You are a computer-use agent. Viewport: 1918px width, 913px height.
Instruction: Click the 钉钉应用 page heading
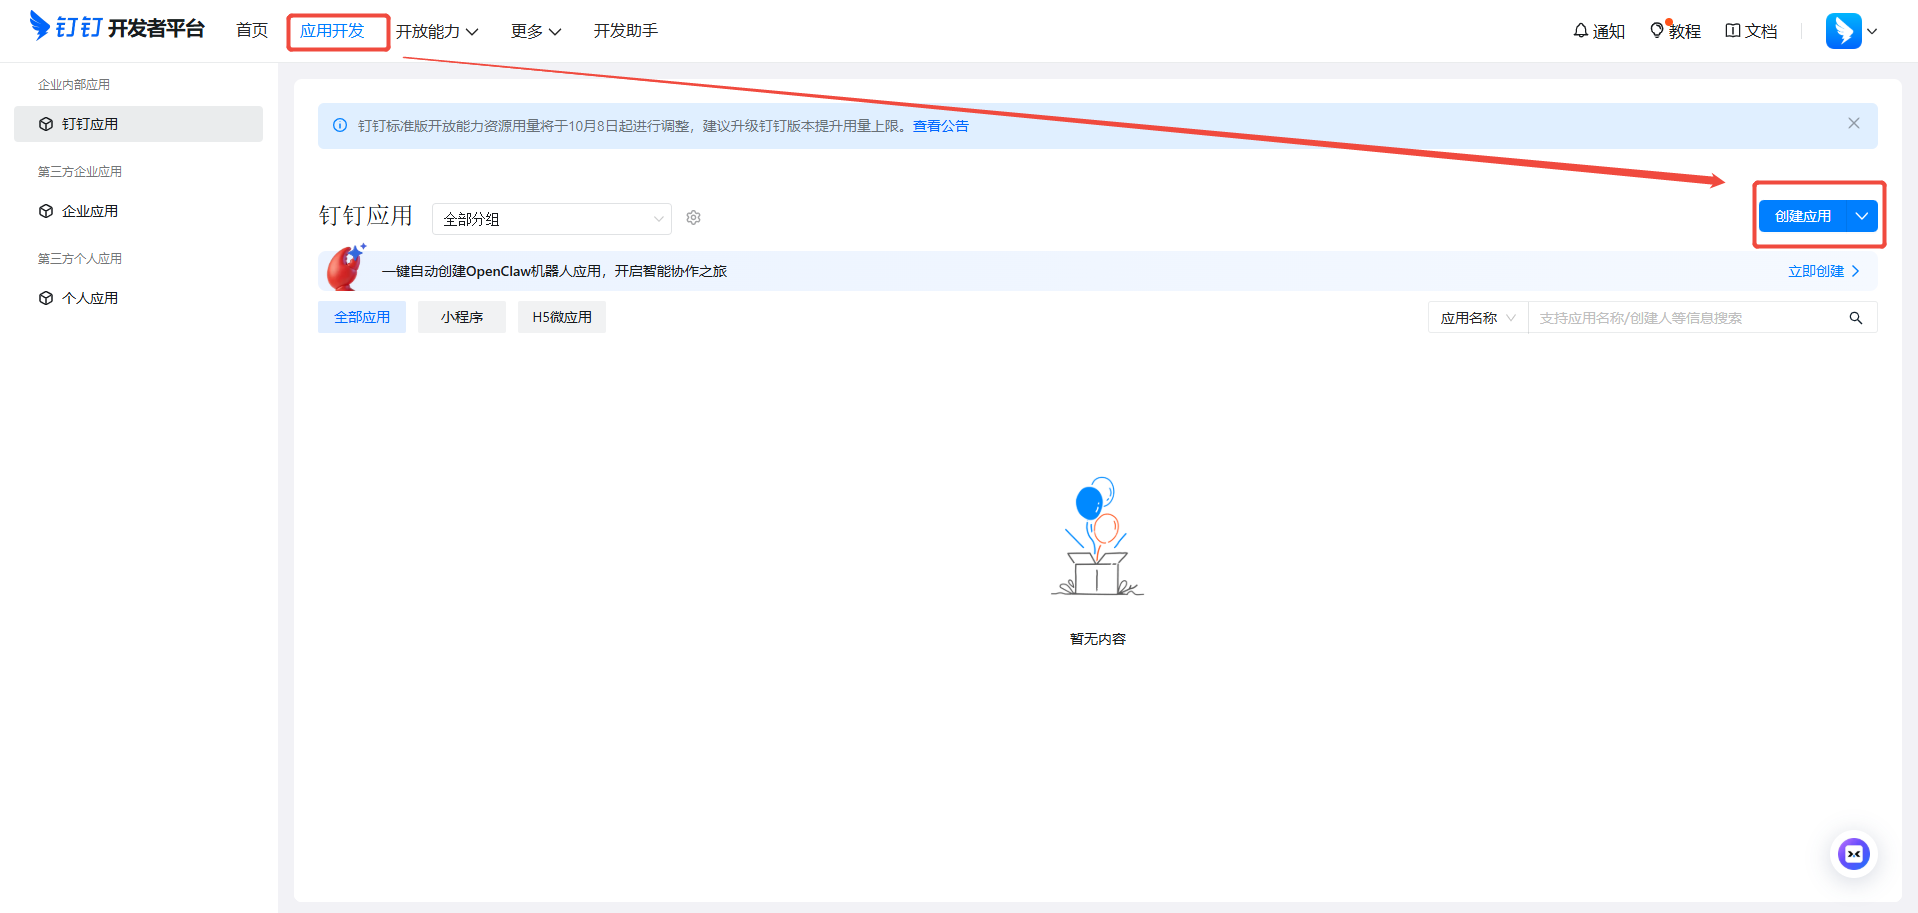tap(366, 216)
